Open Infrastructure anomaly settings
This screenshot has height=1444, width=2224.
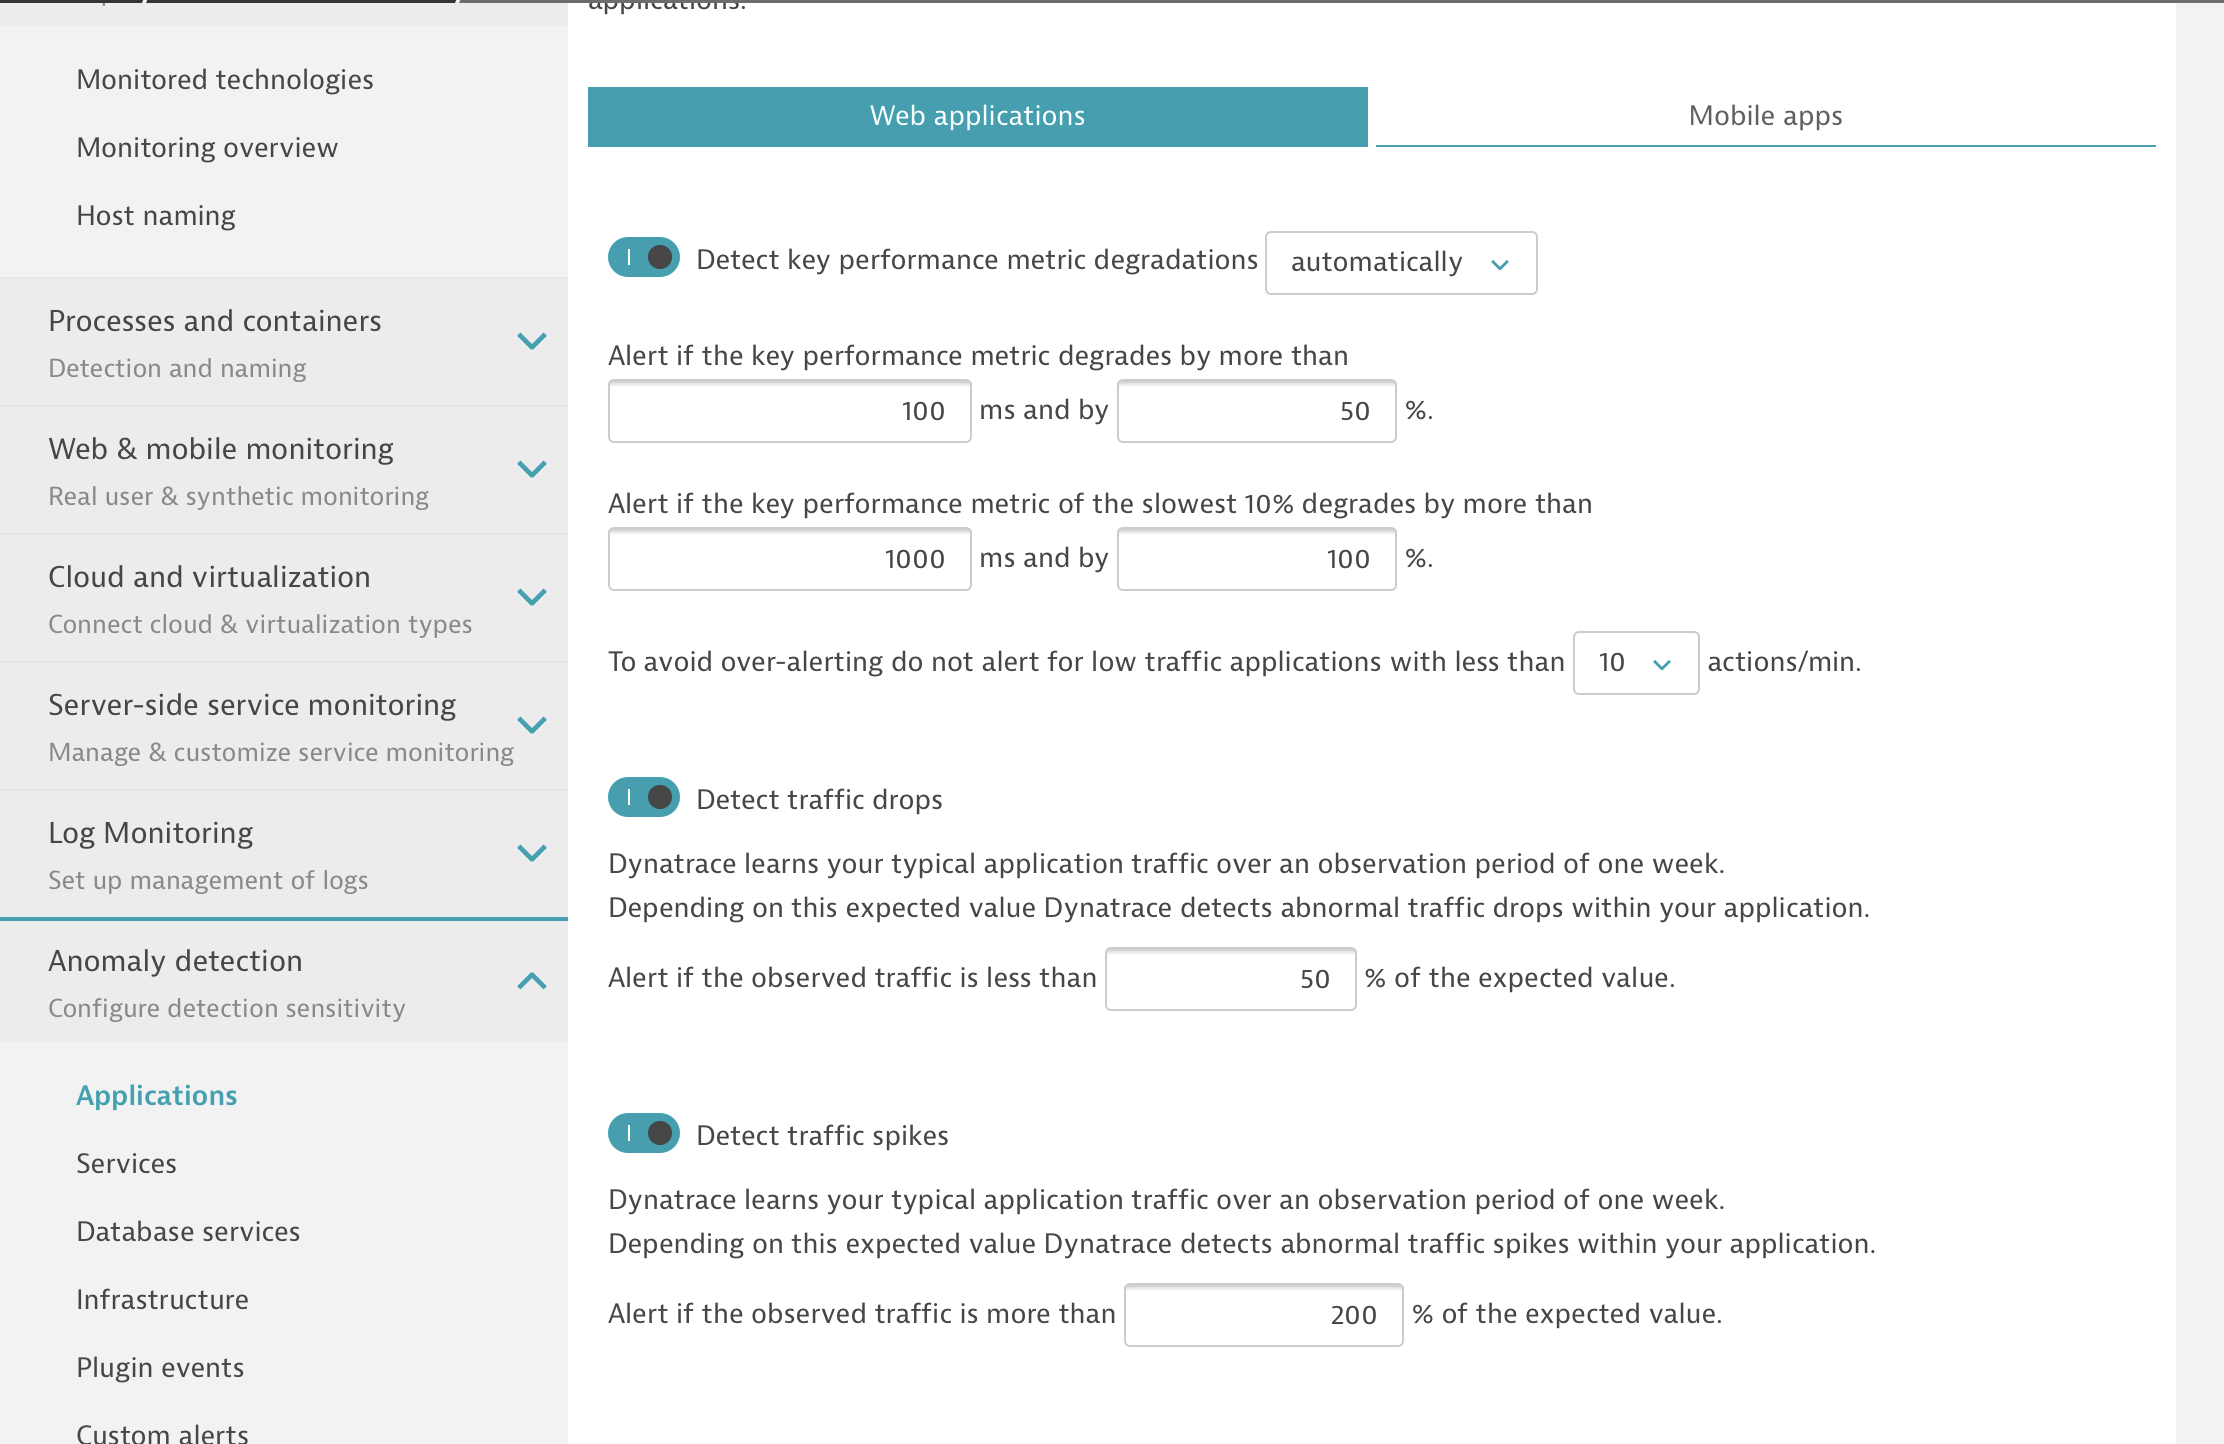pos(163,1299)
